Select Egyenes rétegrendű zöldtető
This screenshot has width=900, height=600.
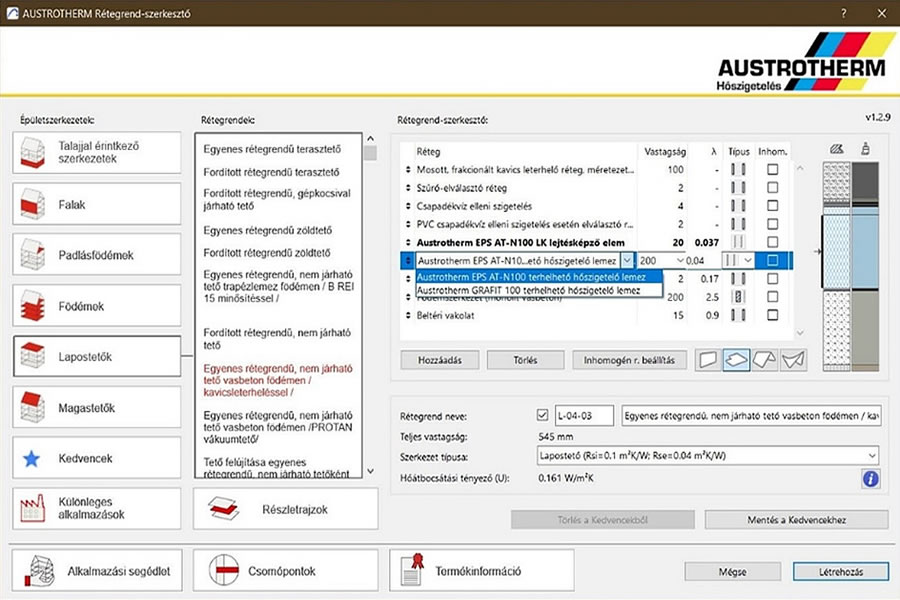coord(267,230)
